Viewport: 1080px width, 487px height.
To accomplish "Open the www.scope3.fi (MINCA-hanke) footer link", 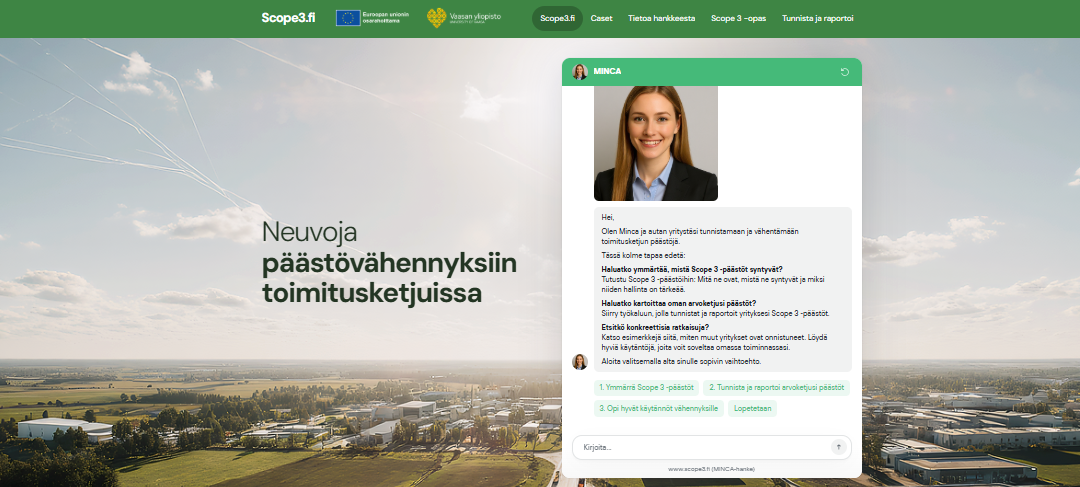I will [x=712, y=469].
